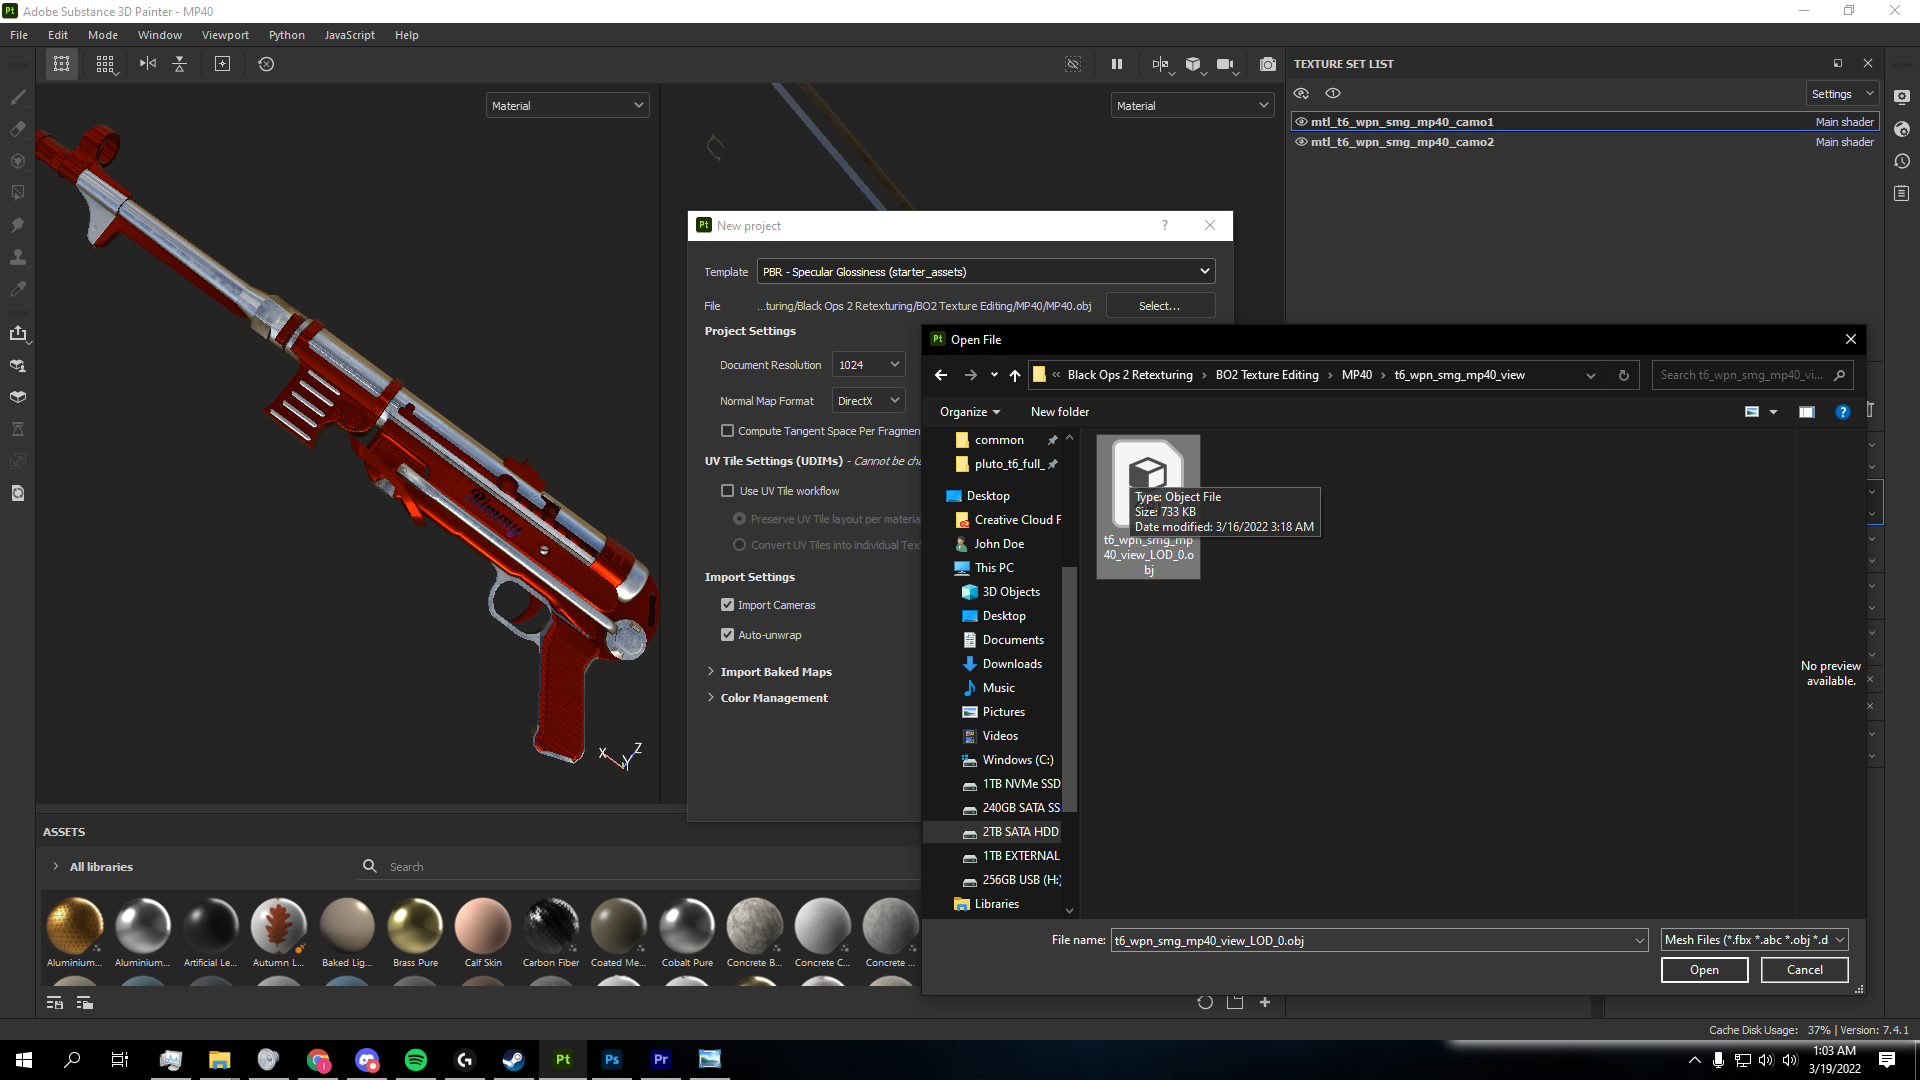Image resolution: width=1920 pixels, height=1080 pixels.
Task: Open the JavaScript menu
Action: click(350, 35)
